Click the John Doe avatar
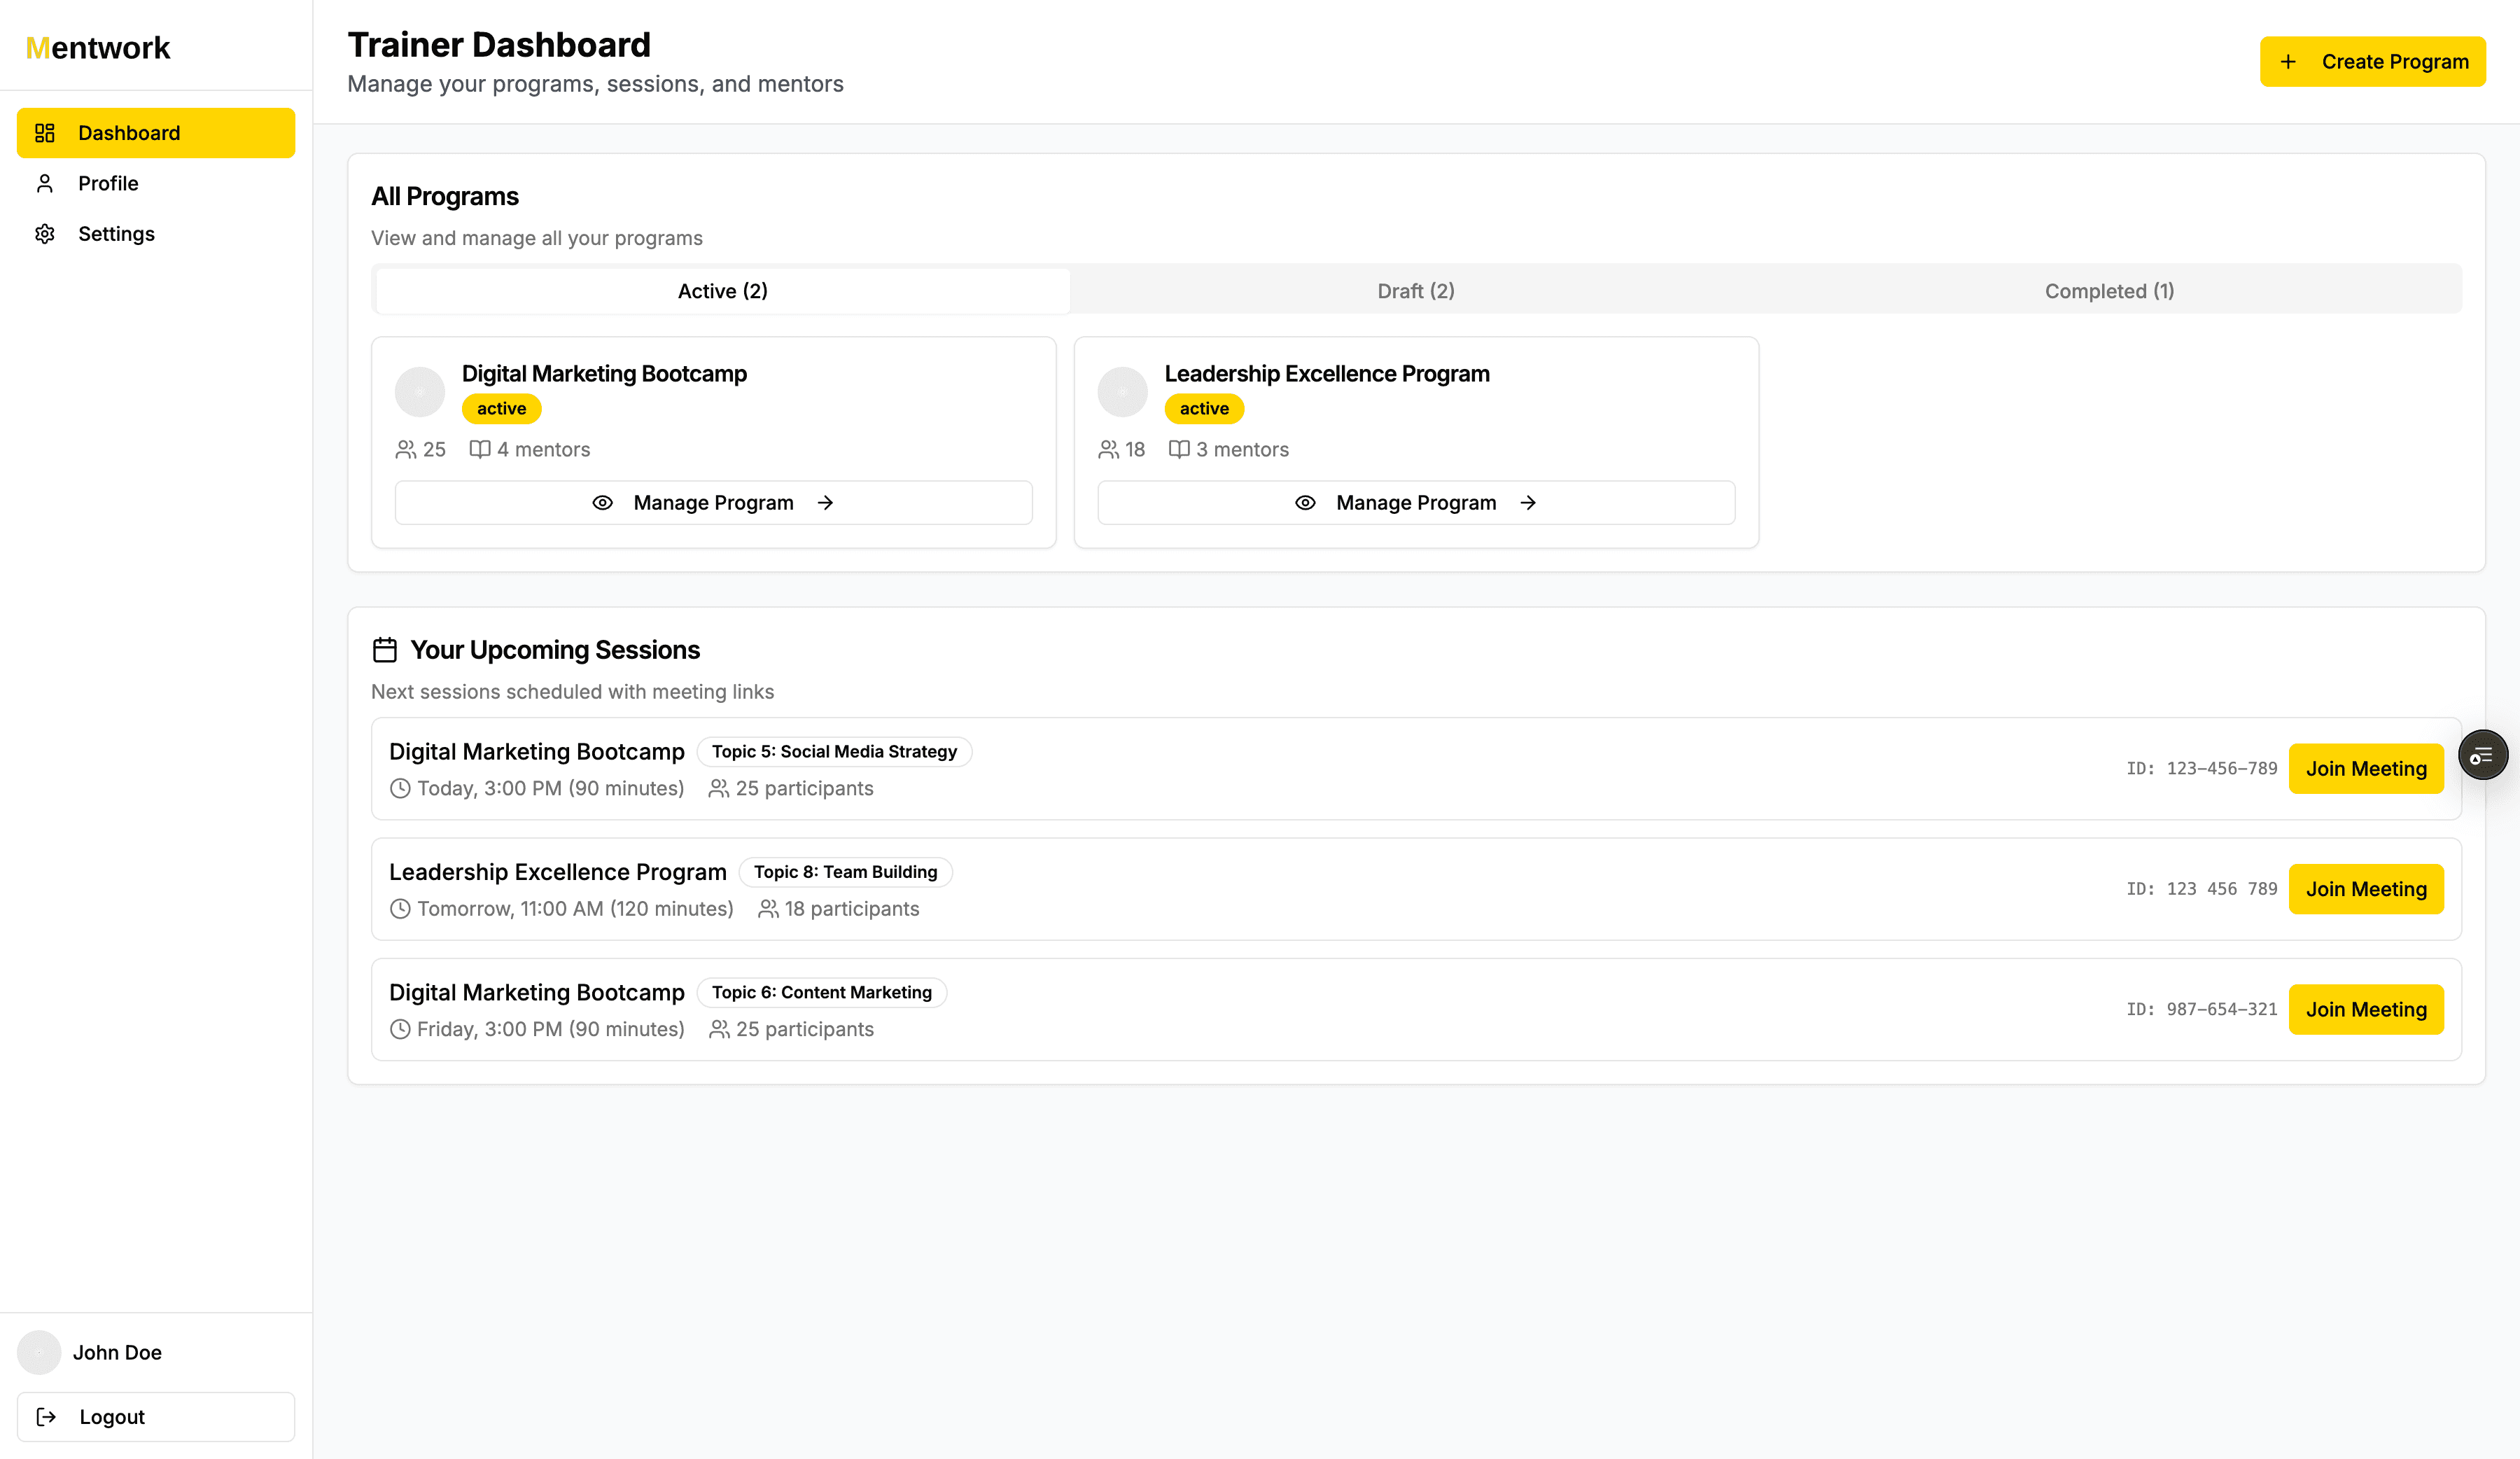The image size is (2520, 1459). (x=38, y=1352)
